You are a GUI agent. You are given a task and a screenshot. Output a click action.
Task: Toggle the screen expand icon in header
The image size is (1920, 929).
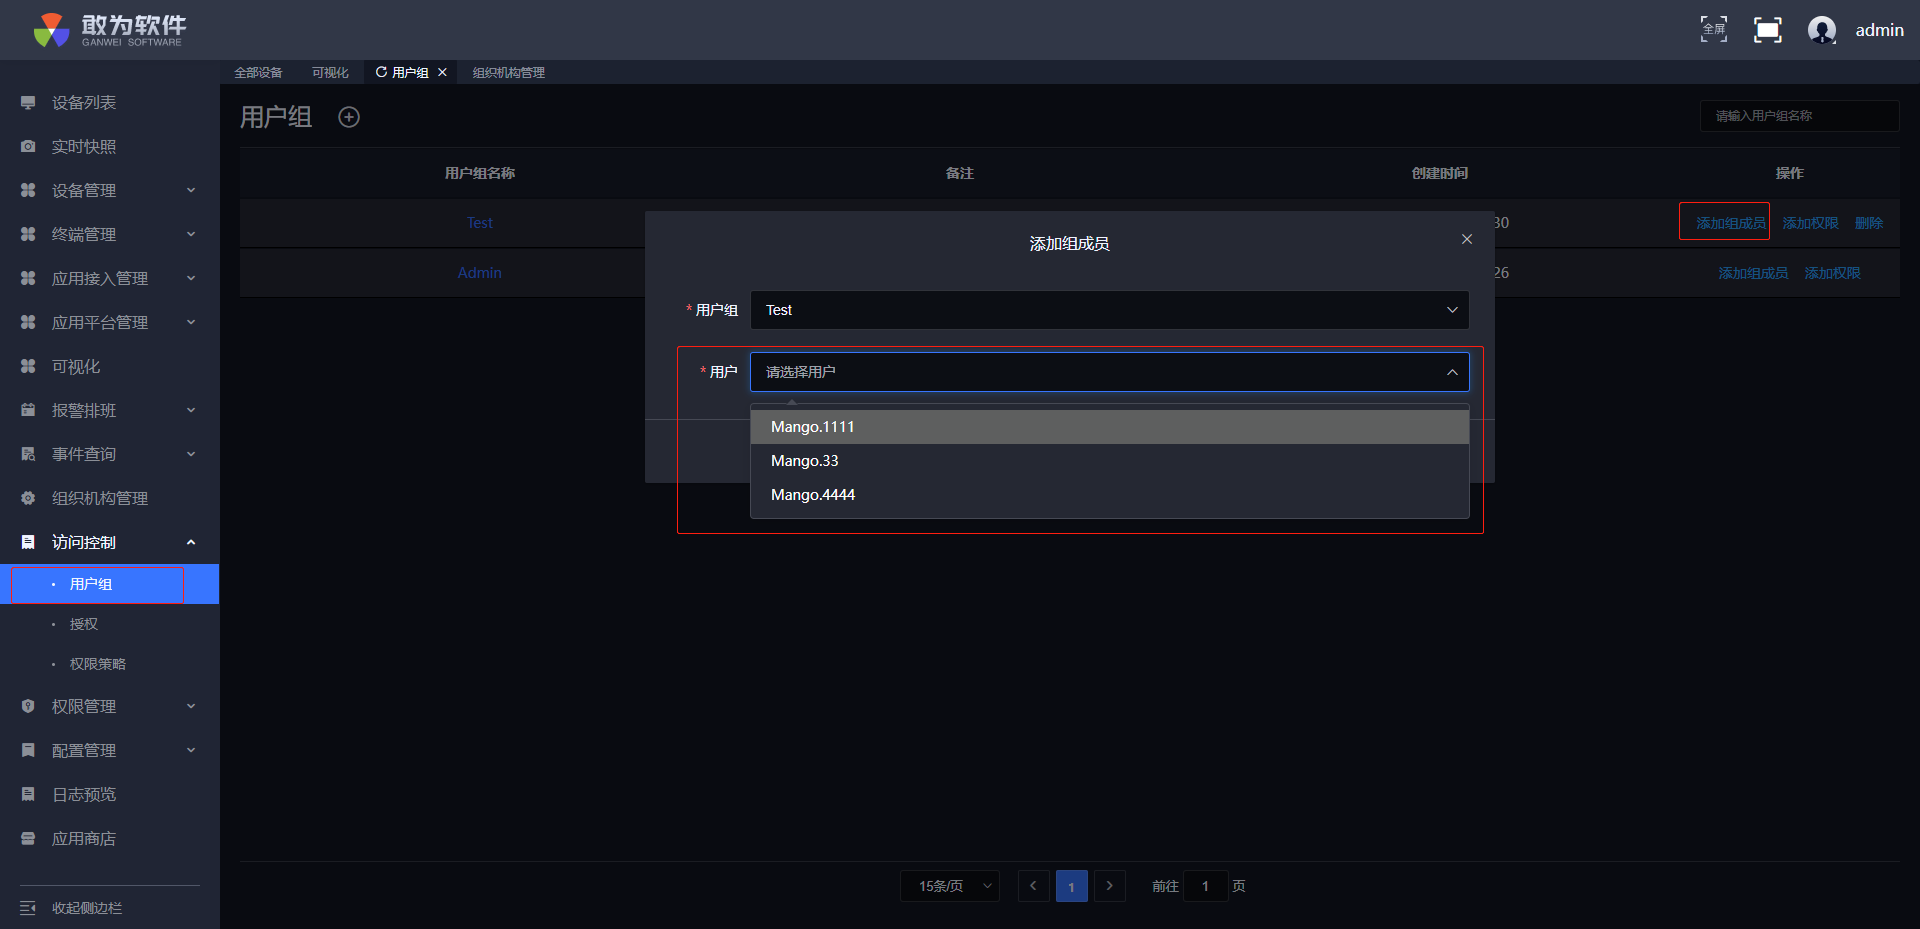[x=1768, y=30]
